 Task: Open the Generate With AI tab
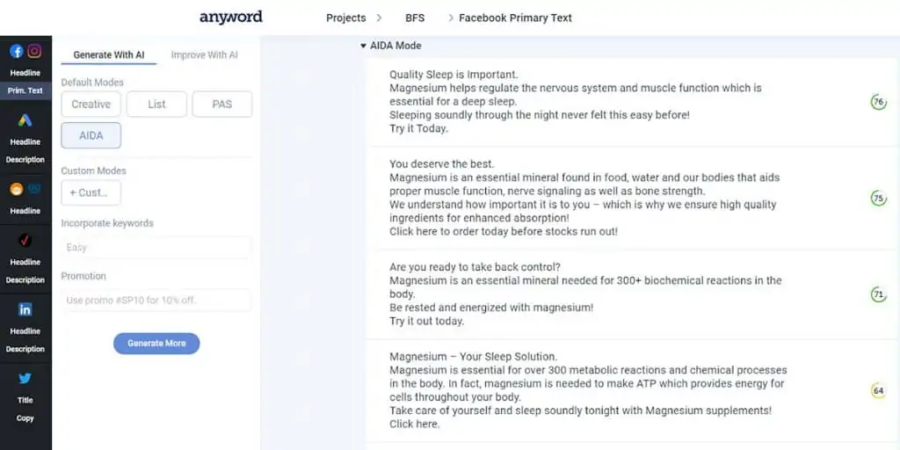tap(107, 55)
